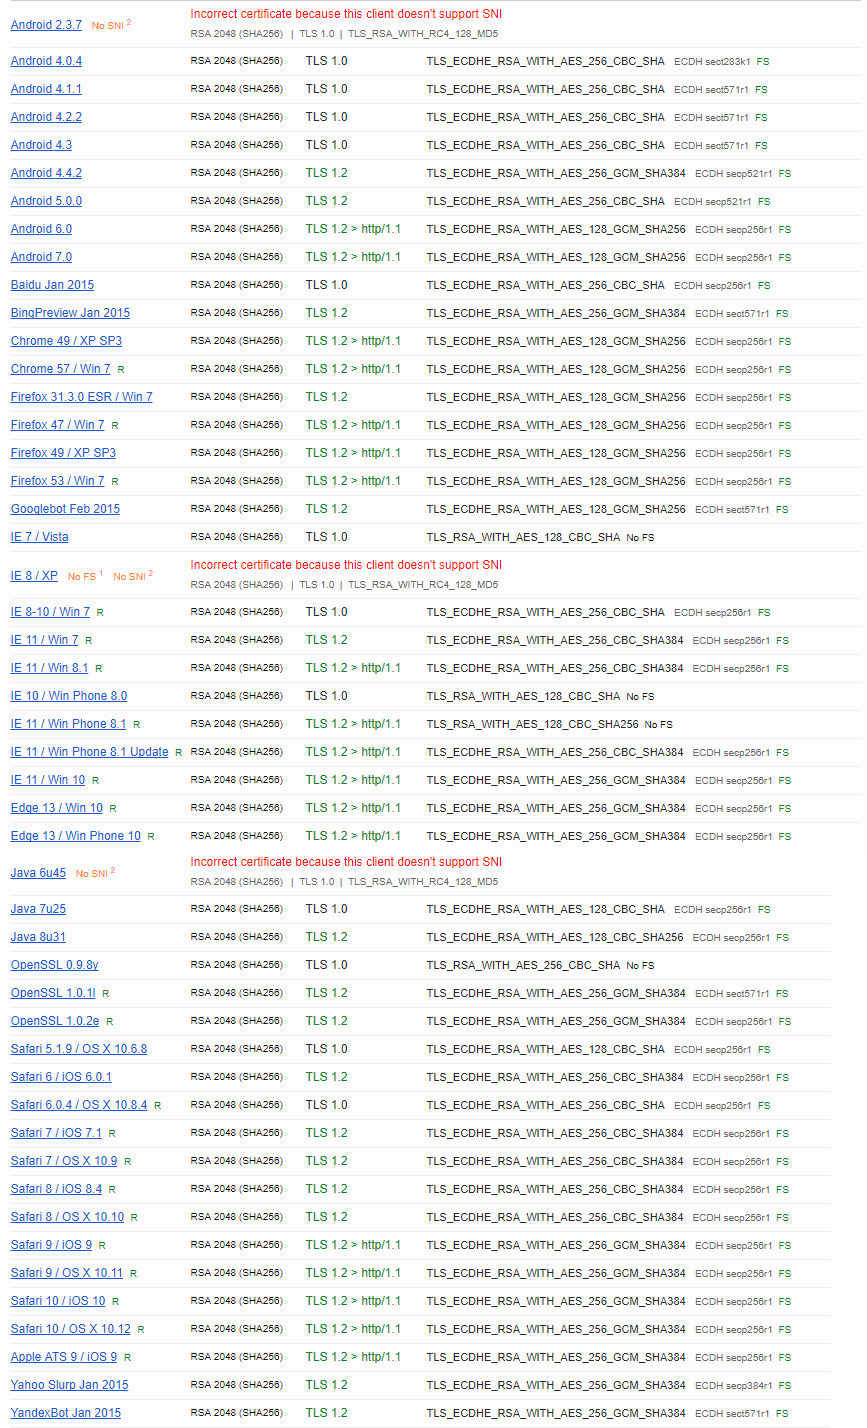The width and height of the screenshot is (867, 1428).
Task: Open the Android 4.0.4 client link
Action: [46, 61]
